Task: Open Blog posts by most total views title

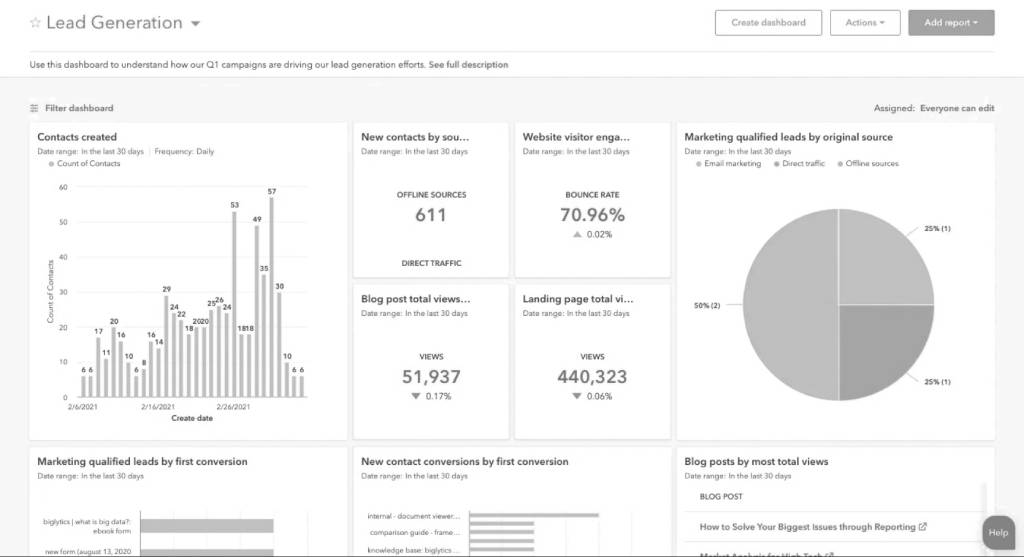Action: [756, 462]
